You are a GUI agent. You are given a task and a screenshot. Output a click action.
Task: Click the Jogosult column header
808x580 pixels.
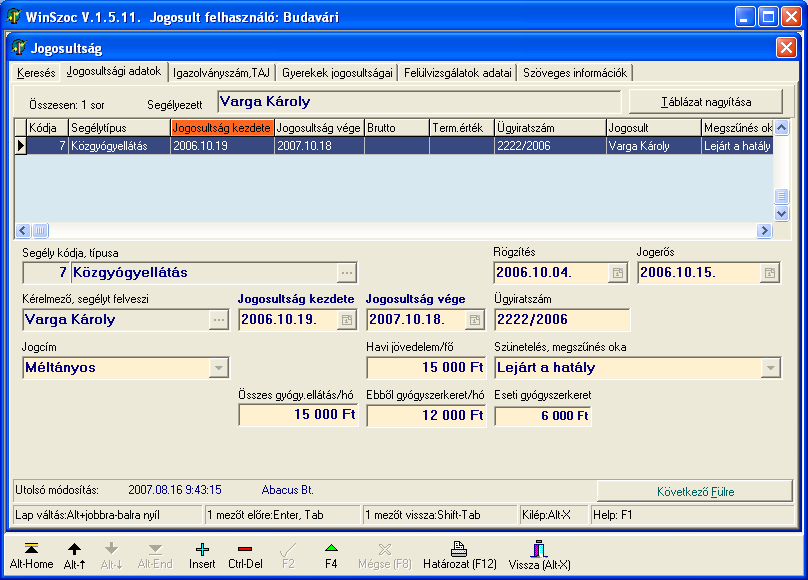click(653, 128)
